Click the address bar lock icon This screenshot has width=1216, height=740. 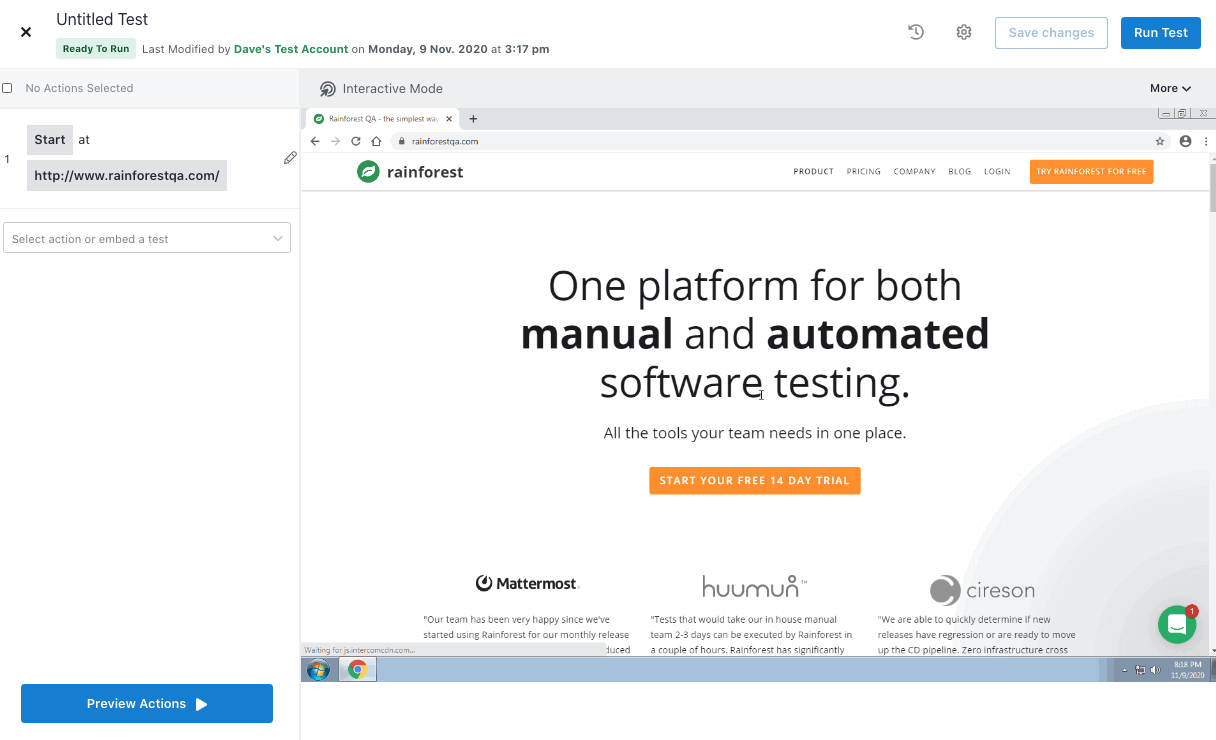pyautogui.click(x=402, y=141)
